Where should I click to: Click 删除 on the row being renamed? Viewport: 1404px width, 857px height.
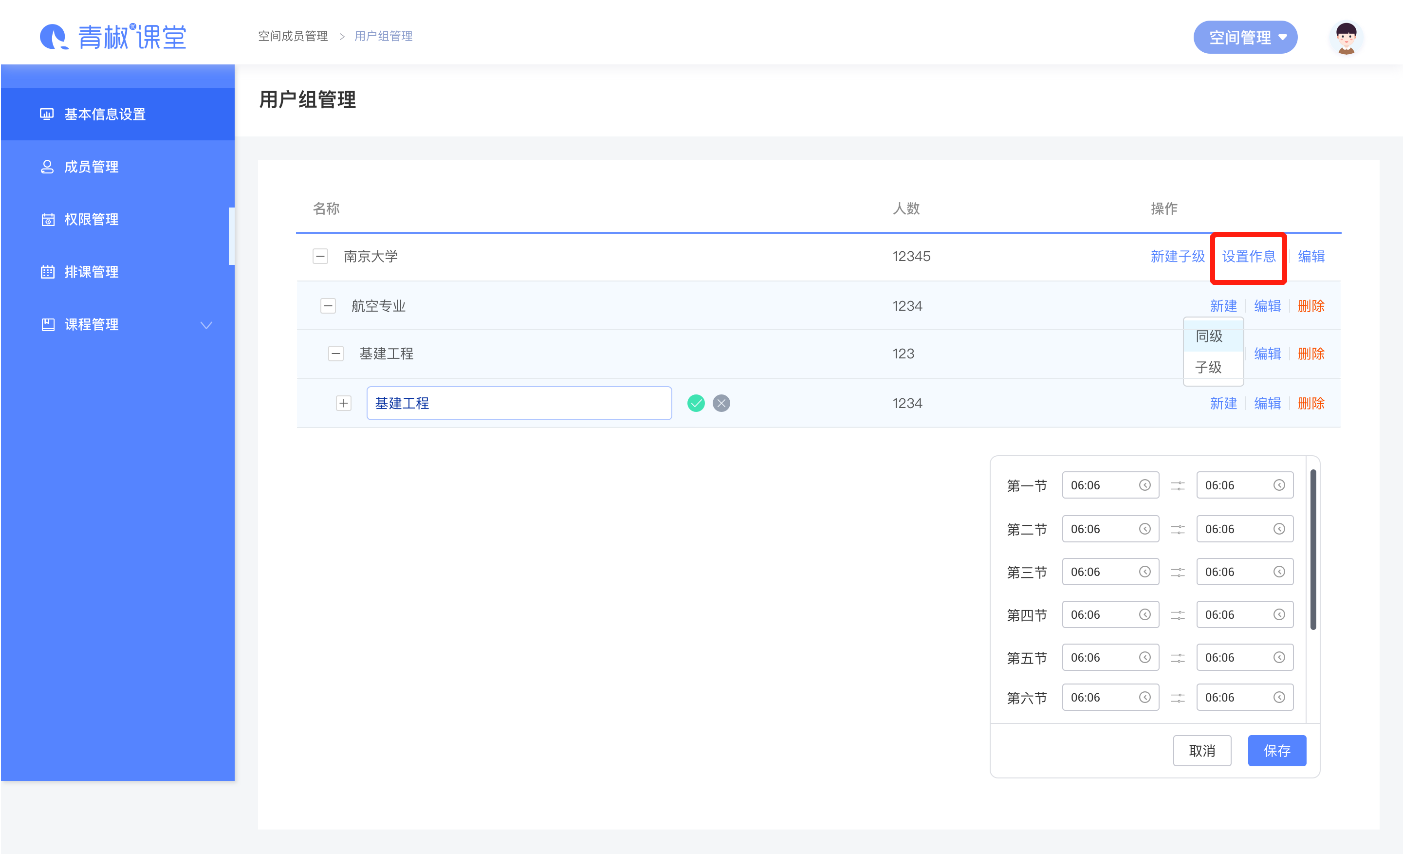coord(1311,403)
